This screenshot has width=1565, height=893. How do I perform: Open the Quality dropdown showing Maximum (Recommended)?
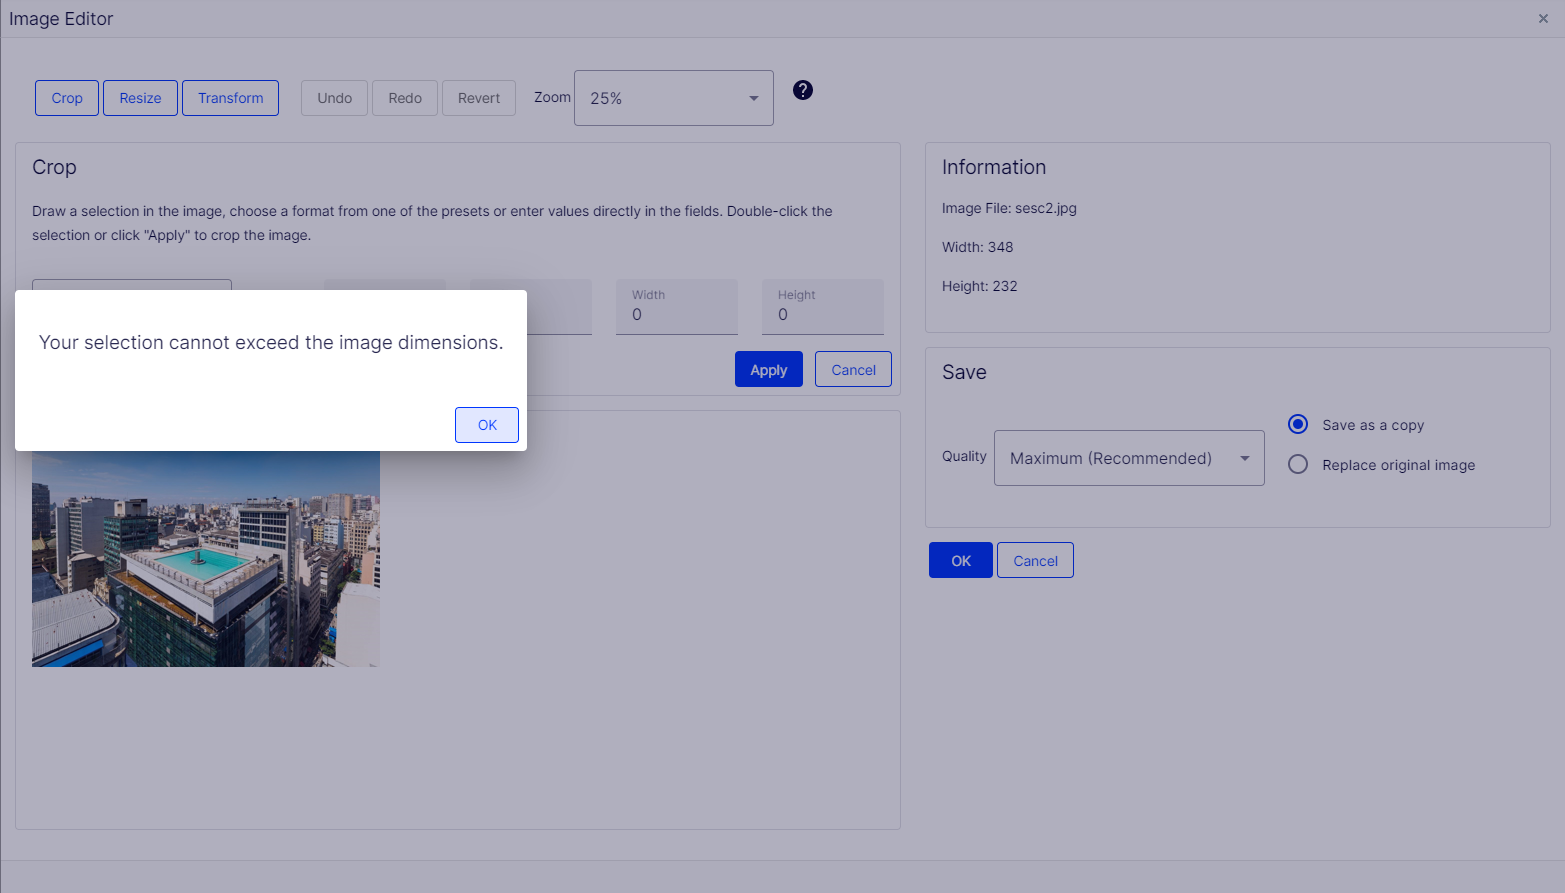coord(1129,457)
